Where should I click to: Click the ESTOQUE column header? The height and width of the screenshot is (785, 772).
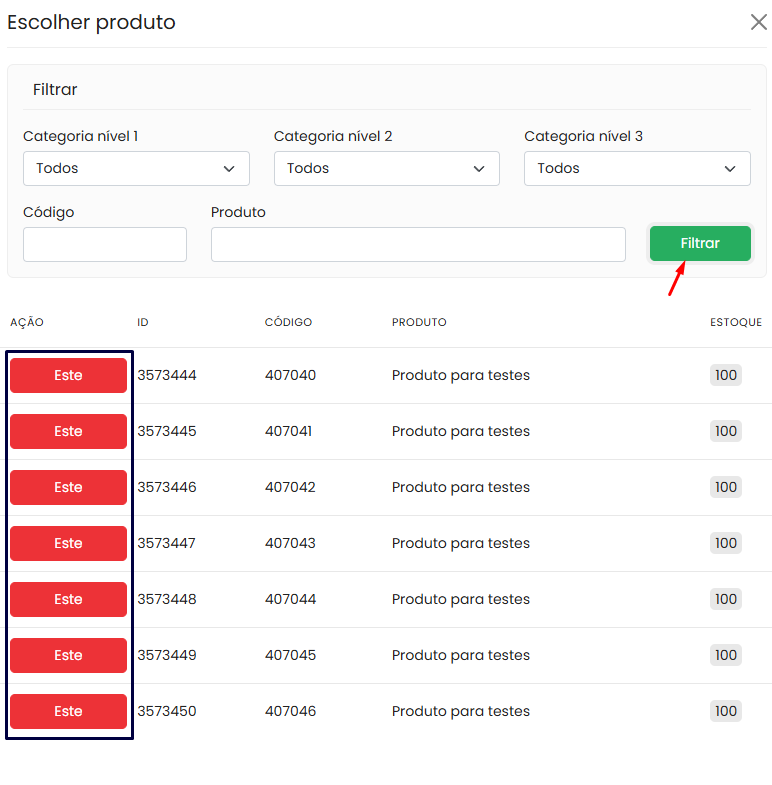[735, 323]
